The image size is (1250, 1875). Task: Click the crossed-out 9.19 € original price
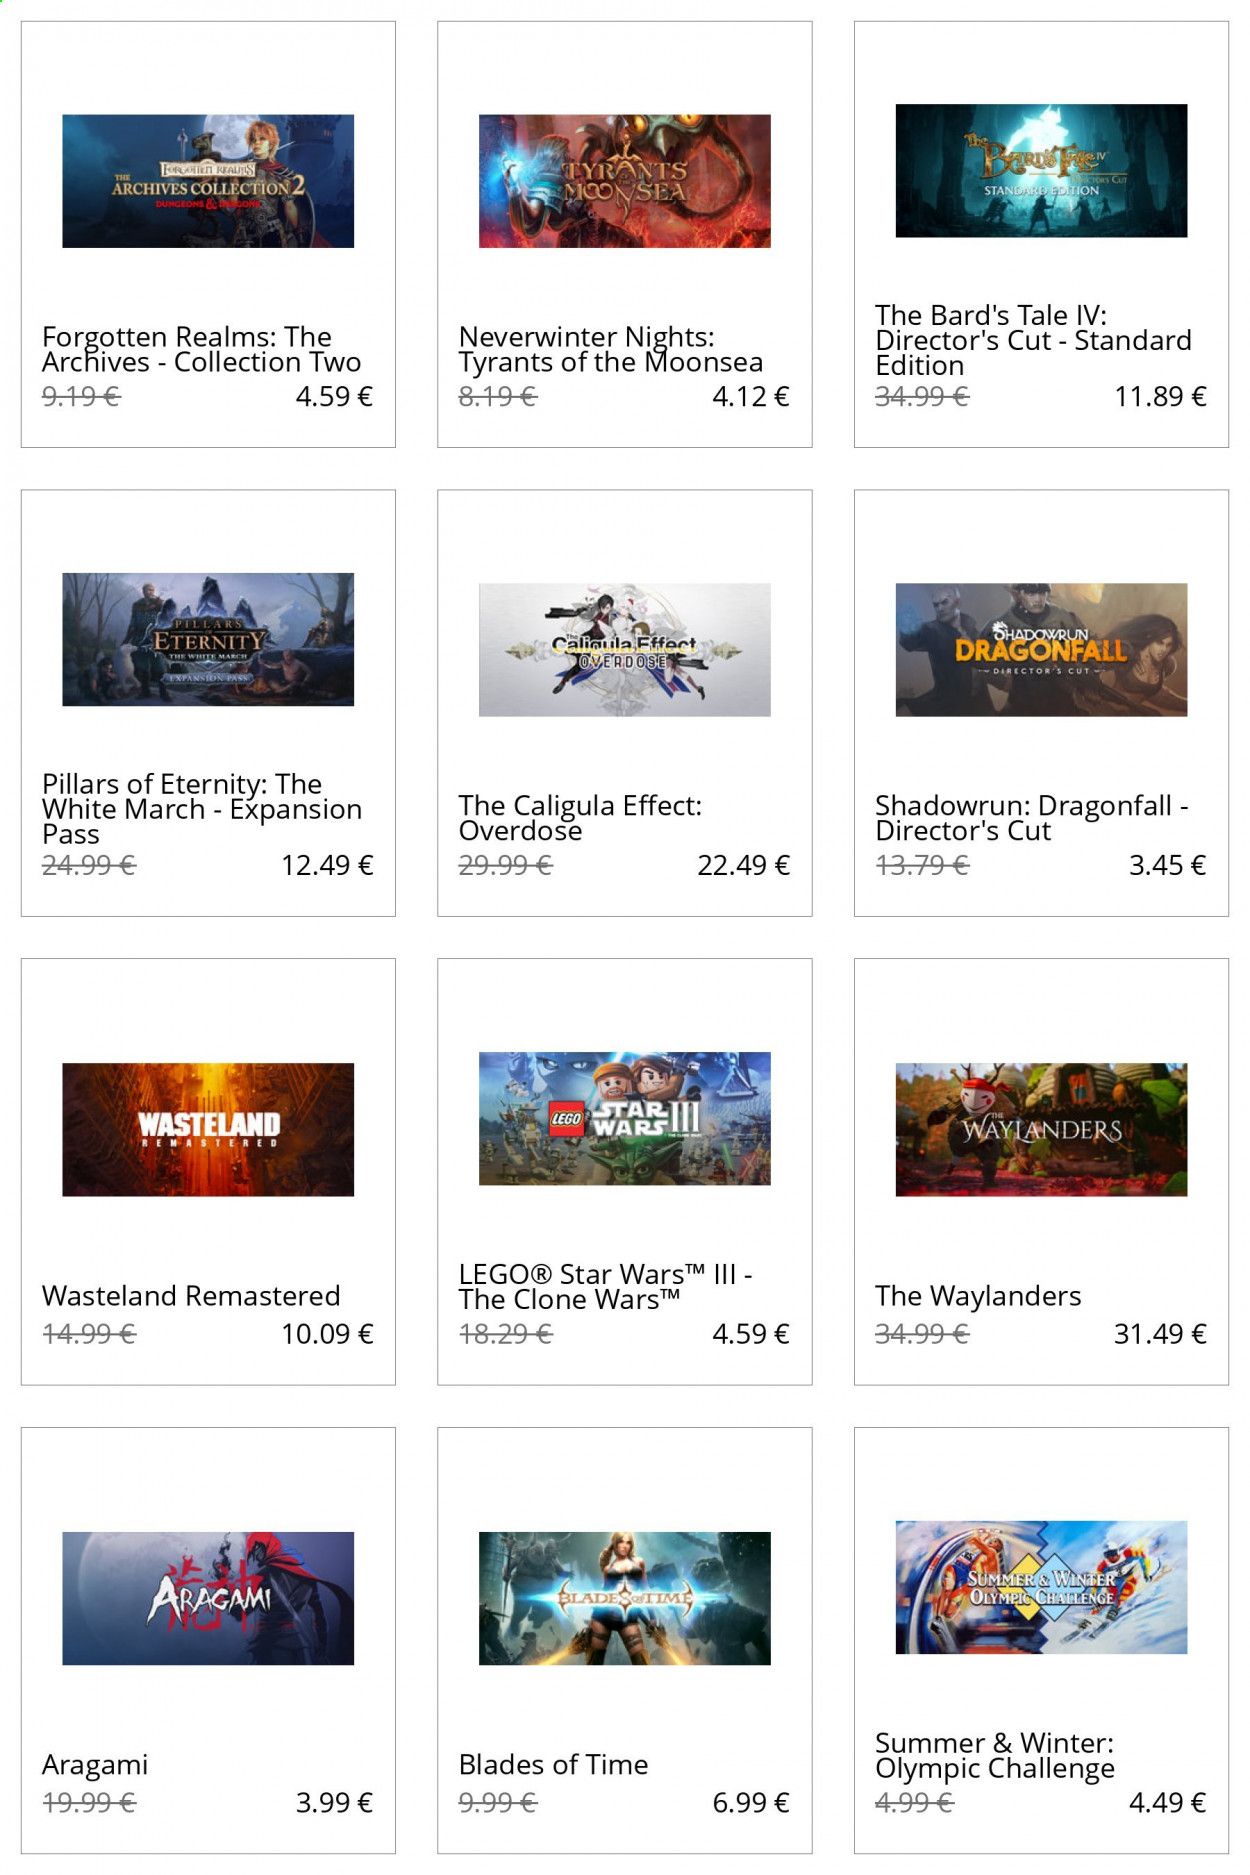(x=81, y=396)
